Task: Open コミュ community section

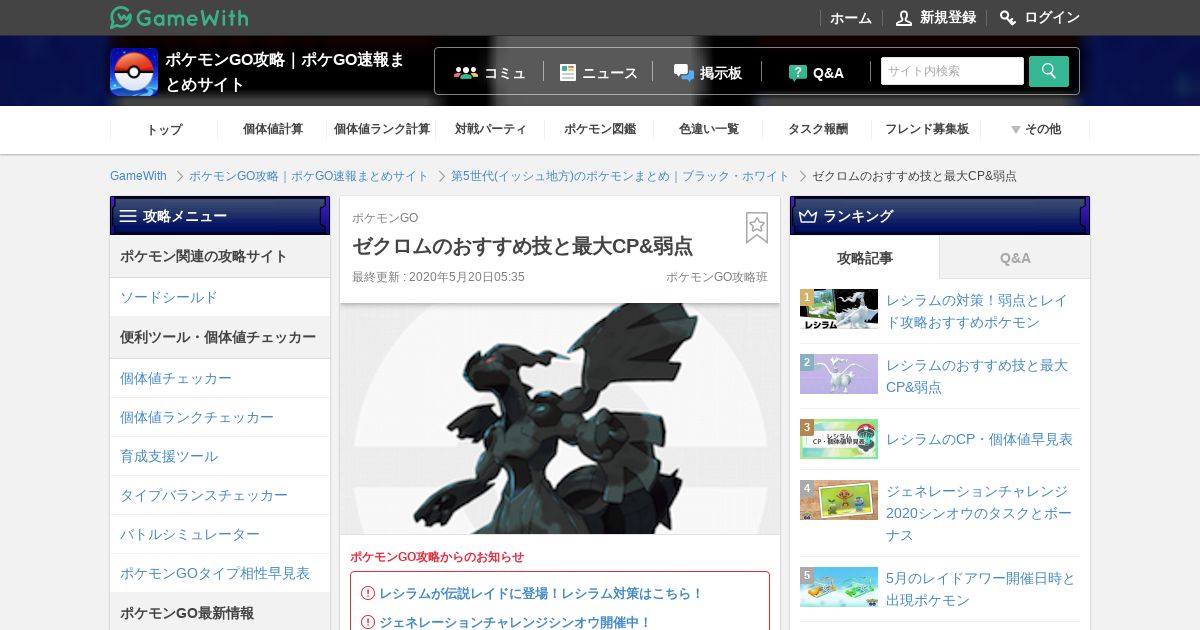Action: pyautogui.click(x=490, y=72)
